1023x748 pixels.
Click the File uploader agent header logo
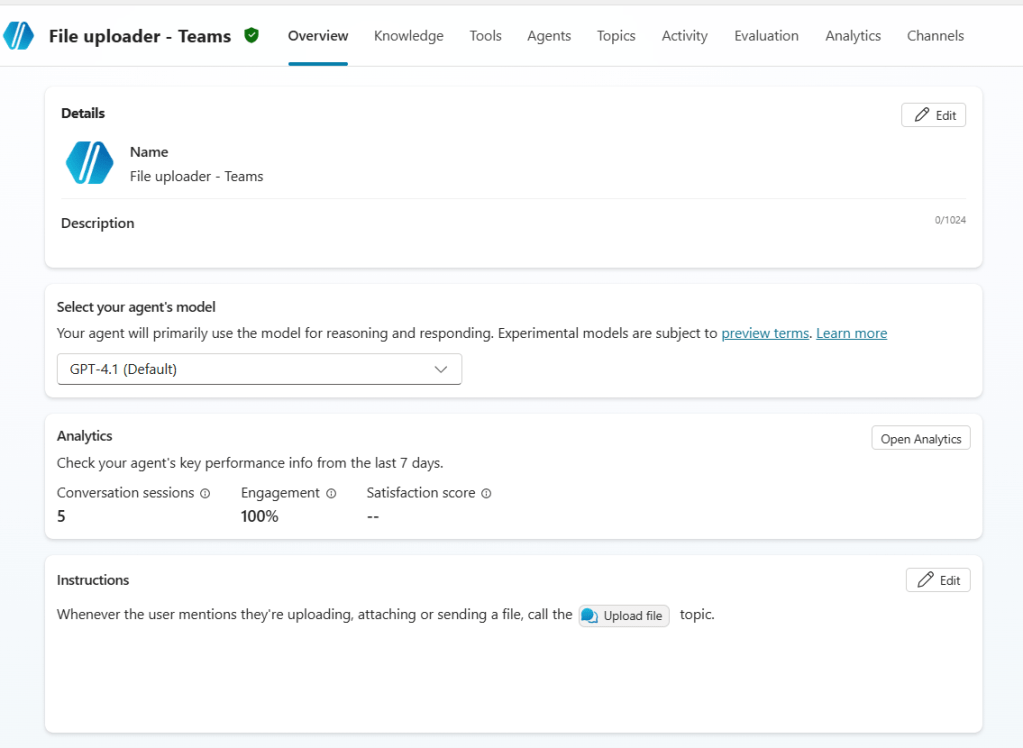18,35
